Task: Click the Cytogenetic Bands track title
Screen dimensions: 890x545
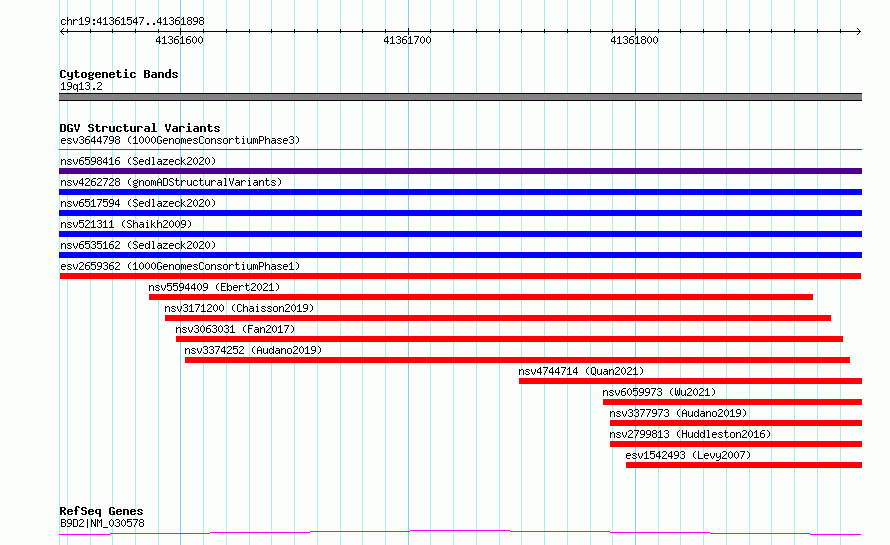Action: 119,74
